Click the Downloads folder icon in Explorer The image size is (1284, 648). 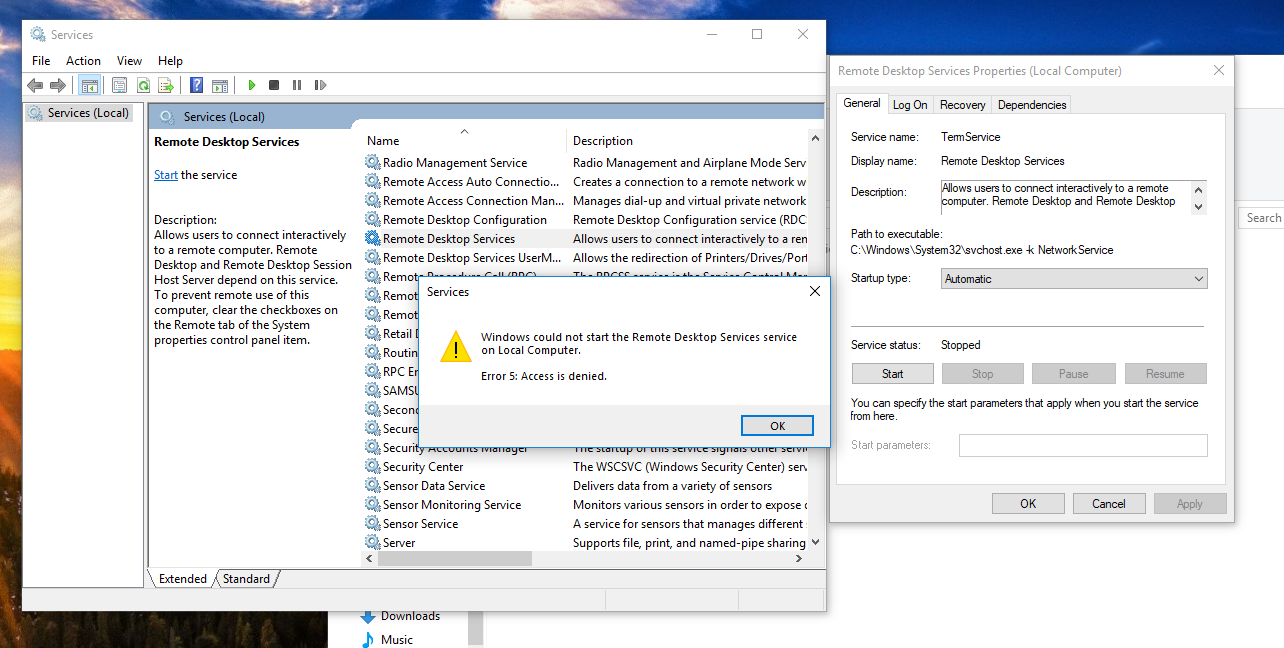tap(369, 616)
